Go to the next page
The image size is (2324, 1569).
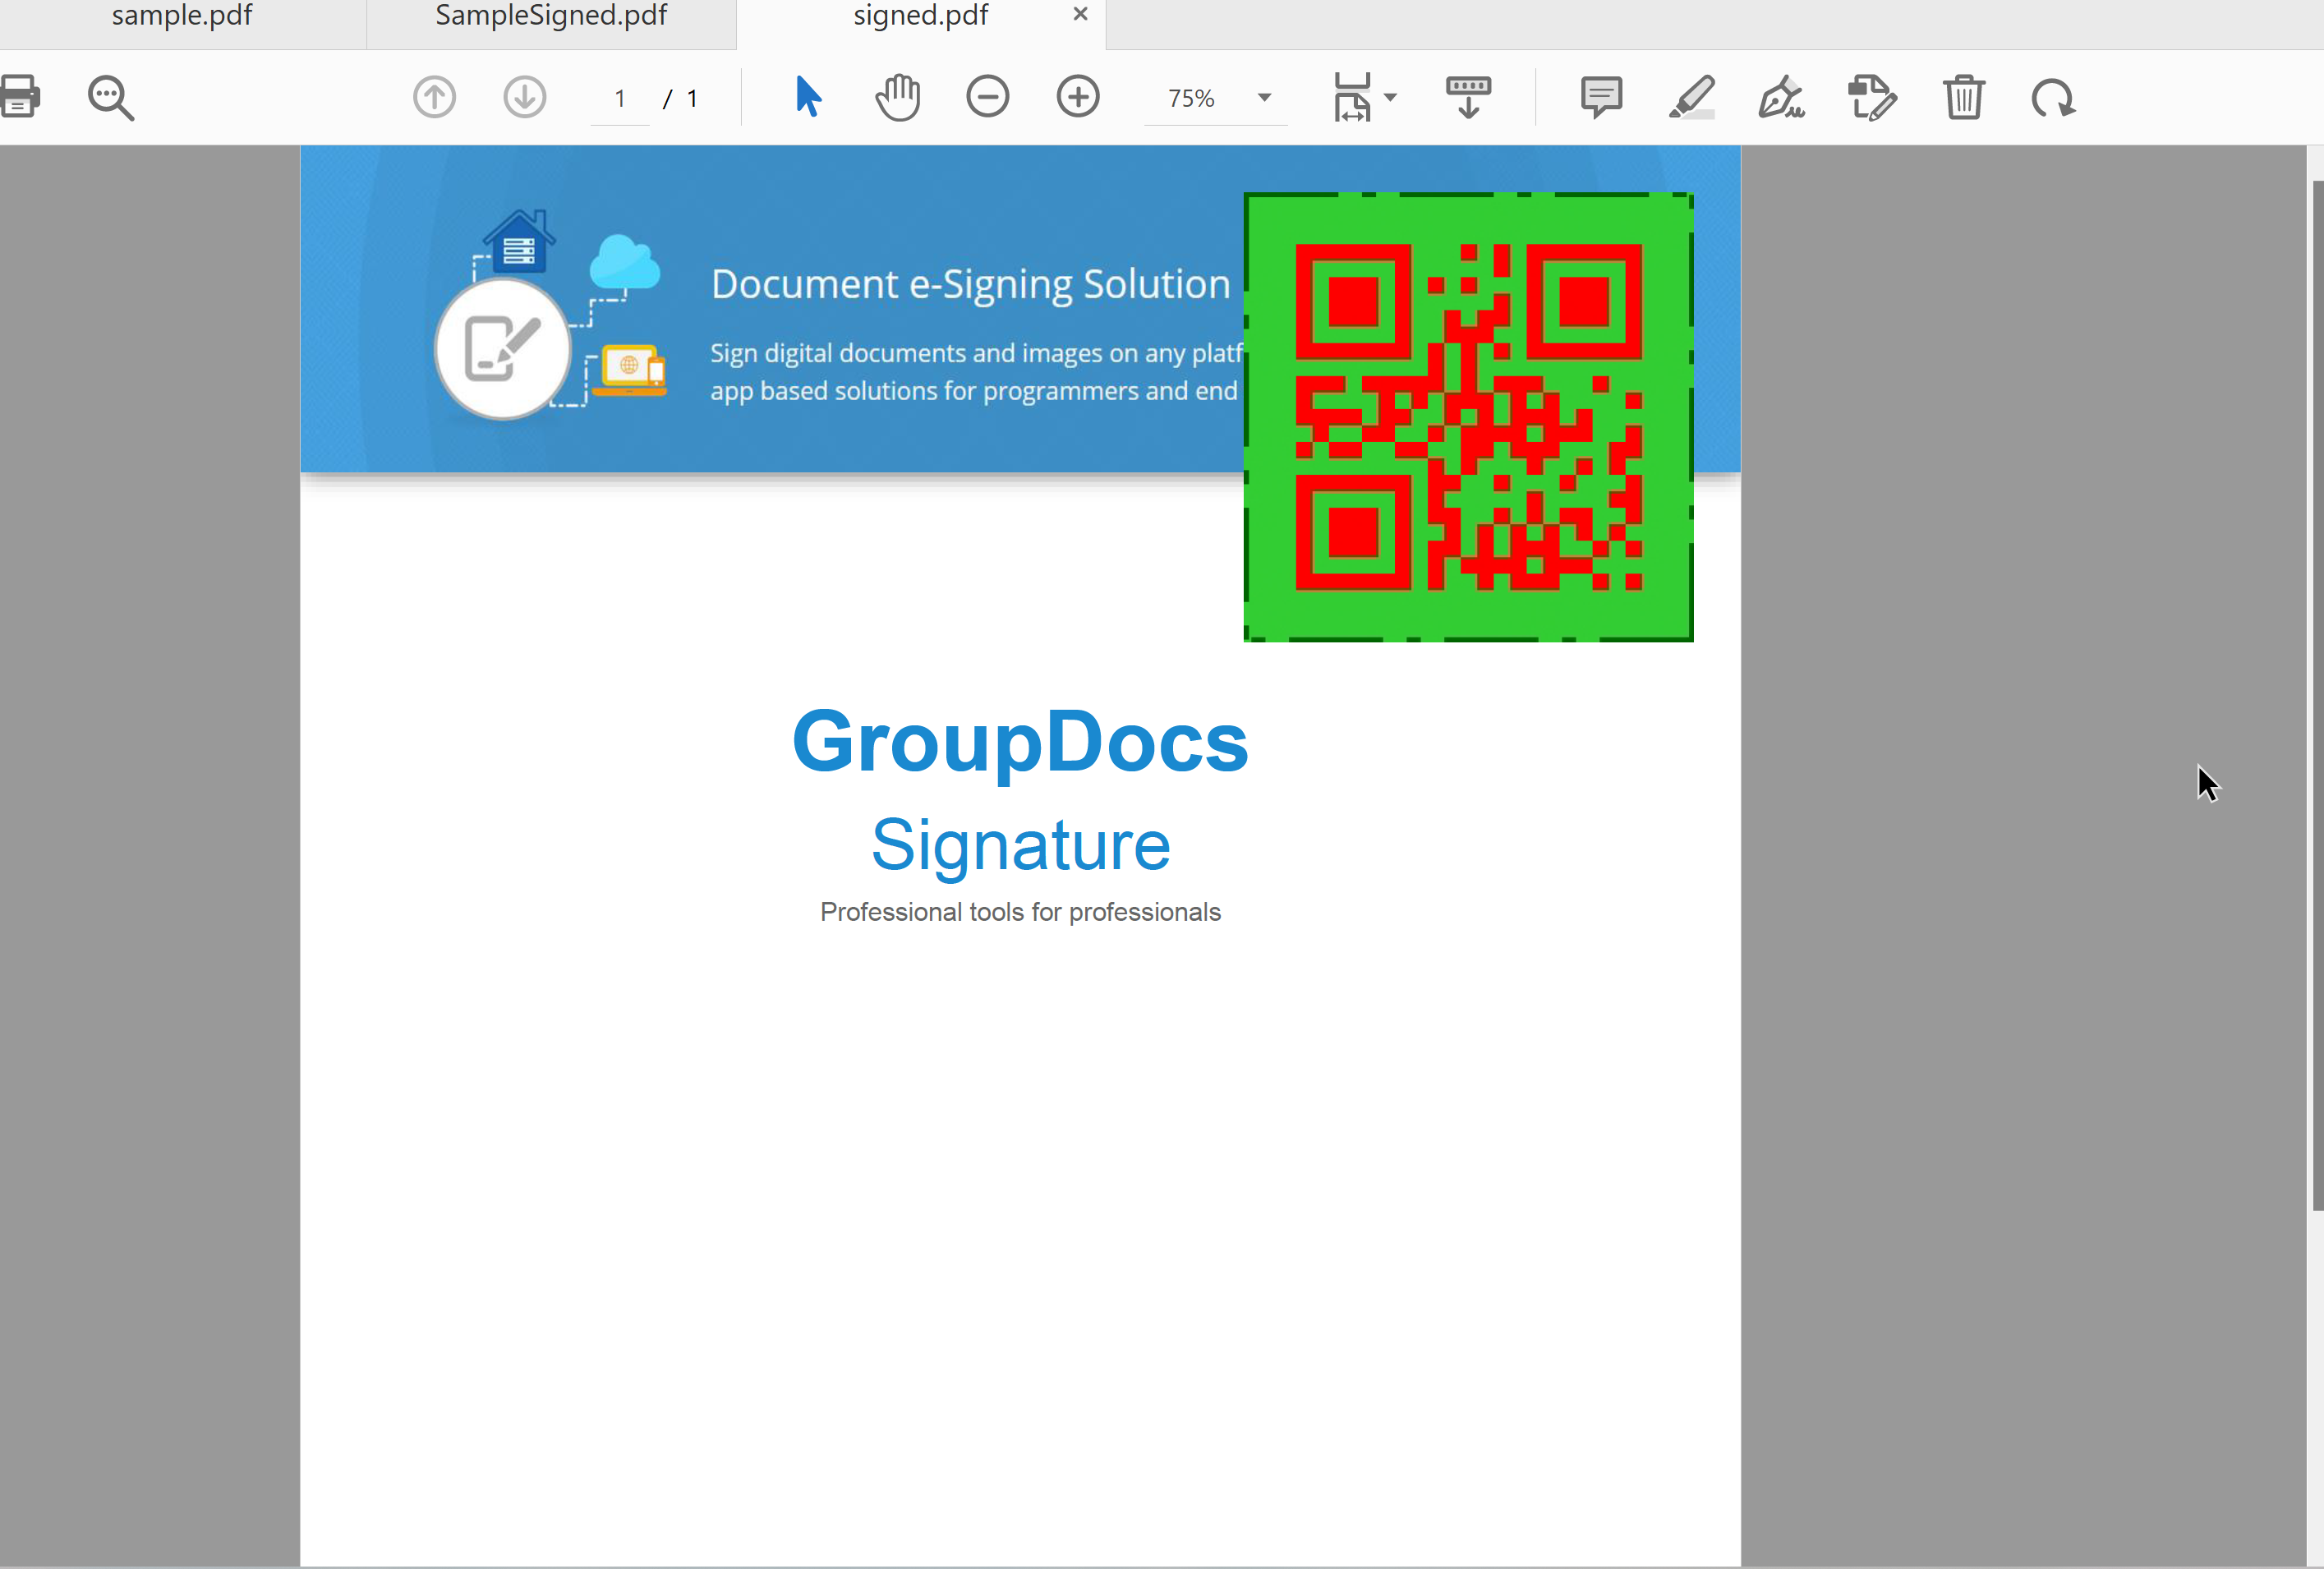coord(524,97)
